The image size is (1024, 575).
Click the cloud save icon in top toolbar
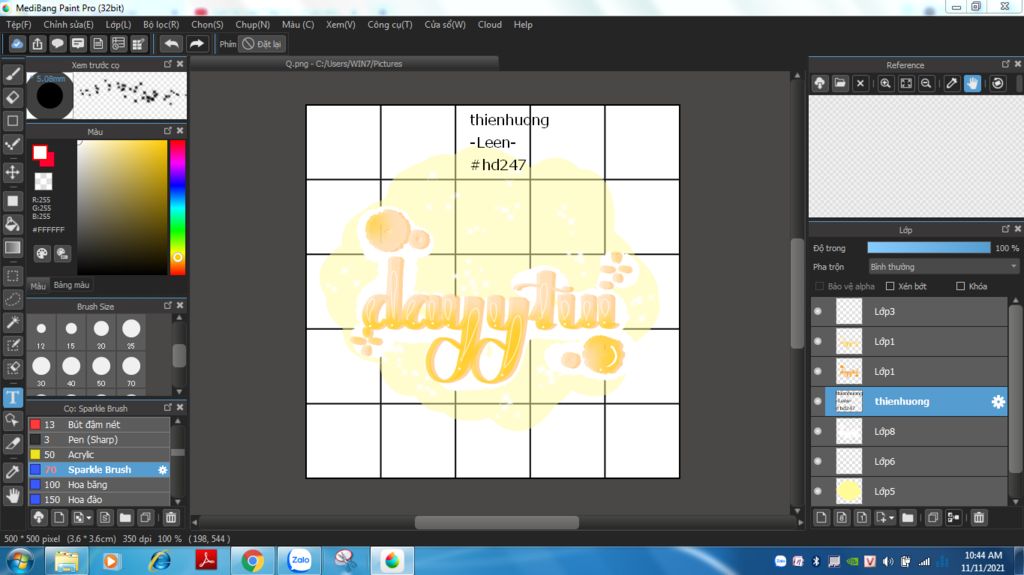coord(17,44)
